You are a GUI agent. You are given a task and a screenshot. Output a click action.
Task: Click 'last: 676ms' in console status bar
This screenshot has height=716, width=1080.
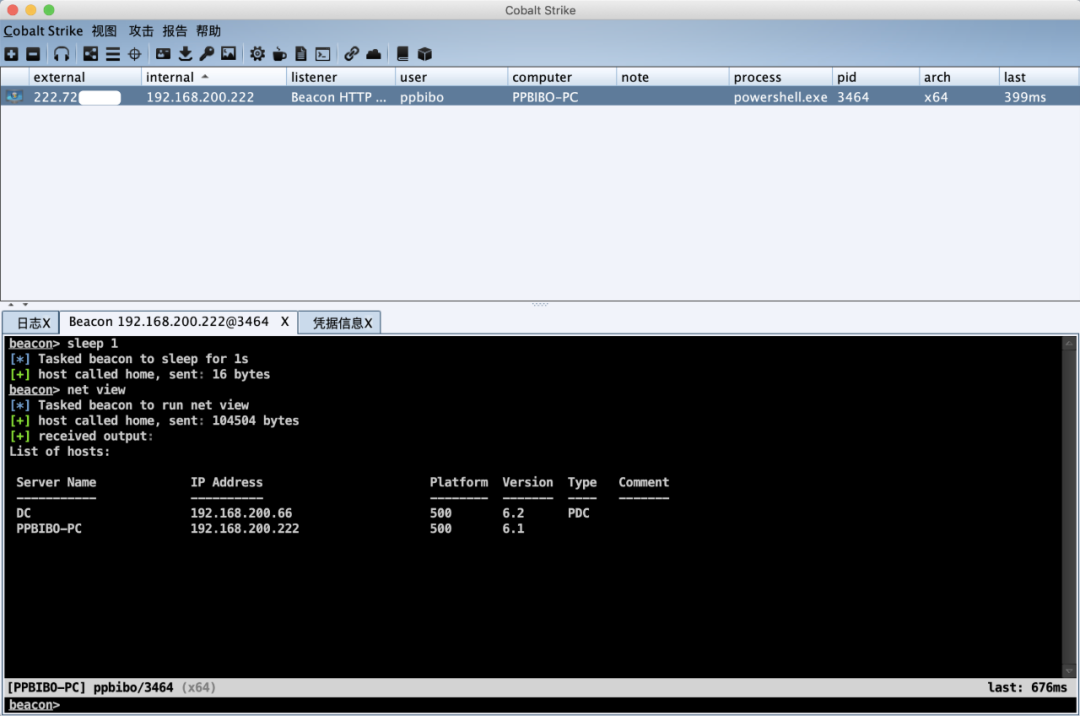tap(1027, 687)
